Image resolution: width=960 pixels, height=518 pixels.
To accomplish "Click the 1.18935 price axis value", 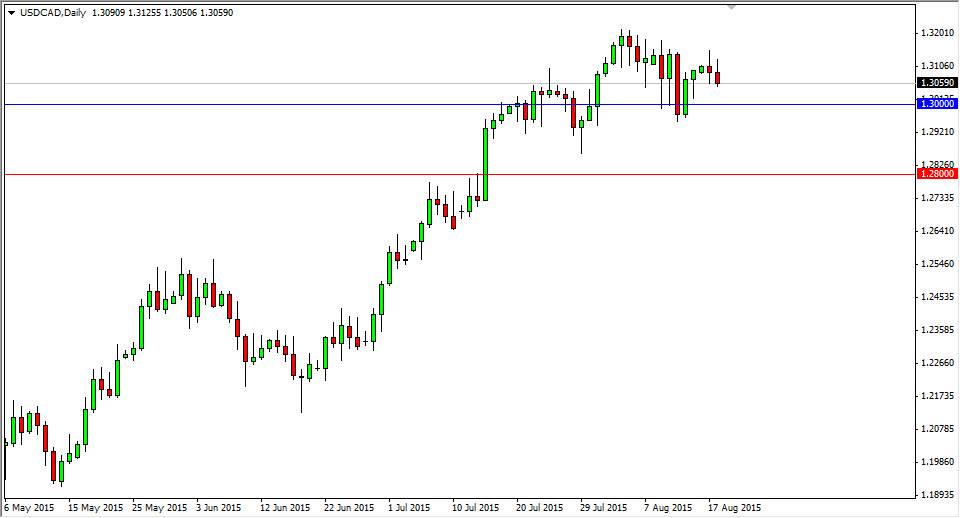I will coord(937,494).
